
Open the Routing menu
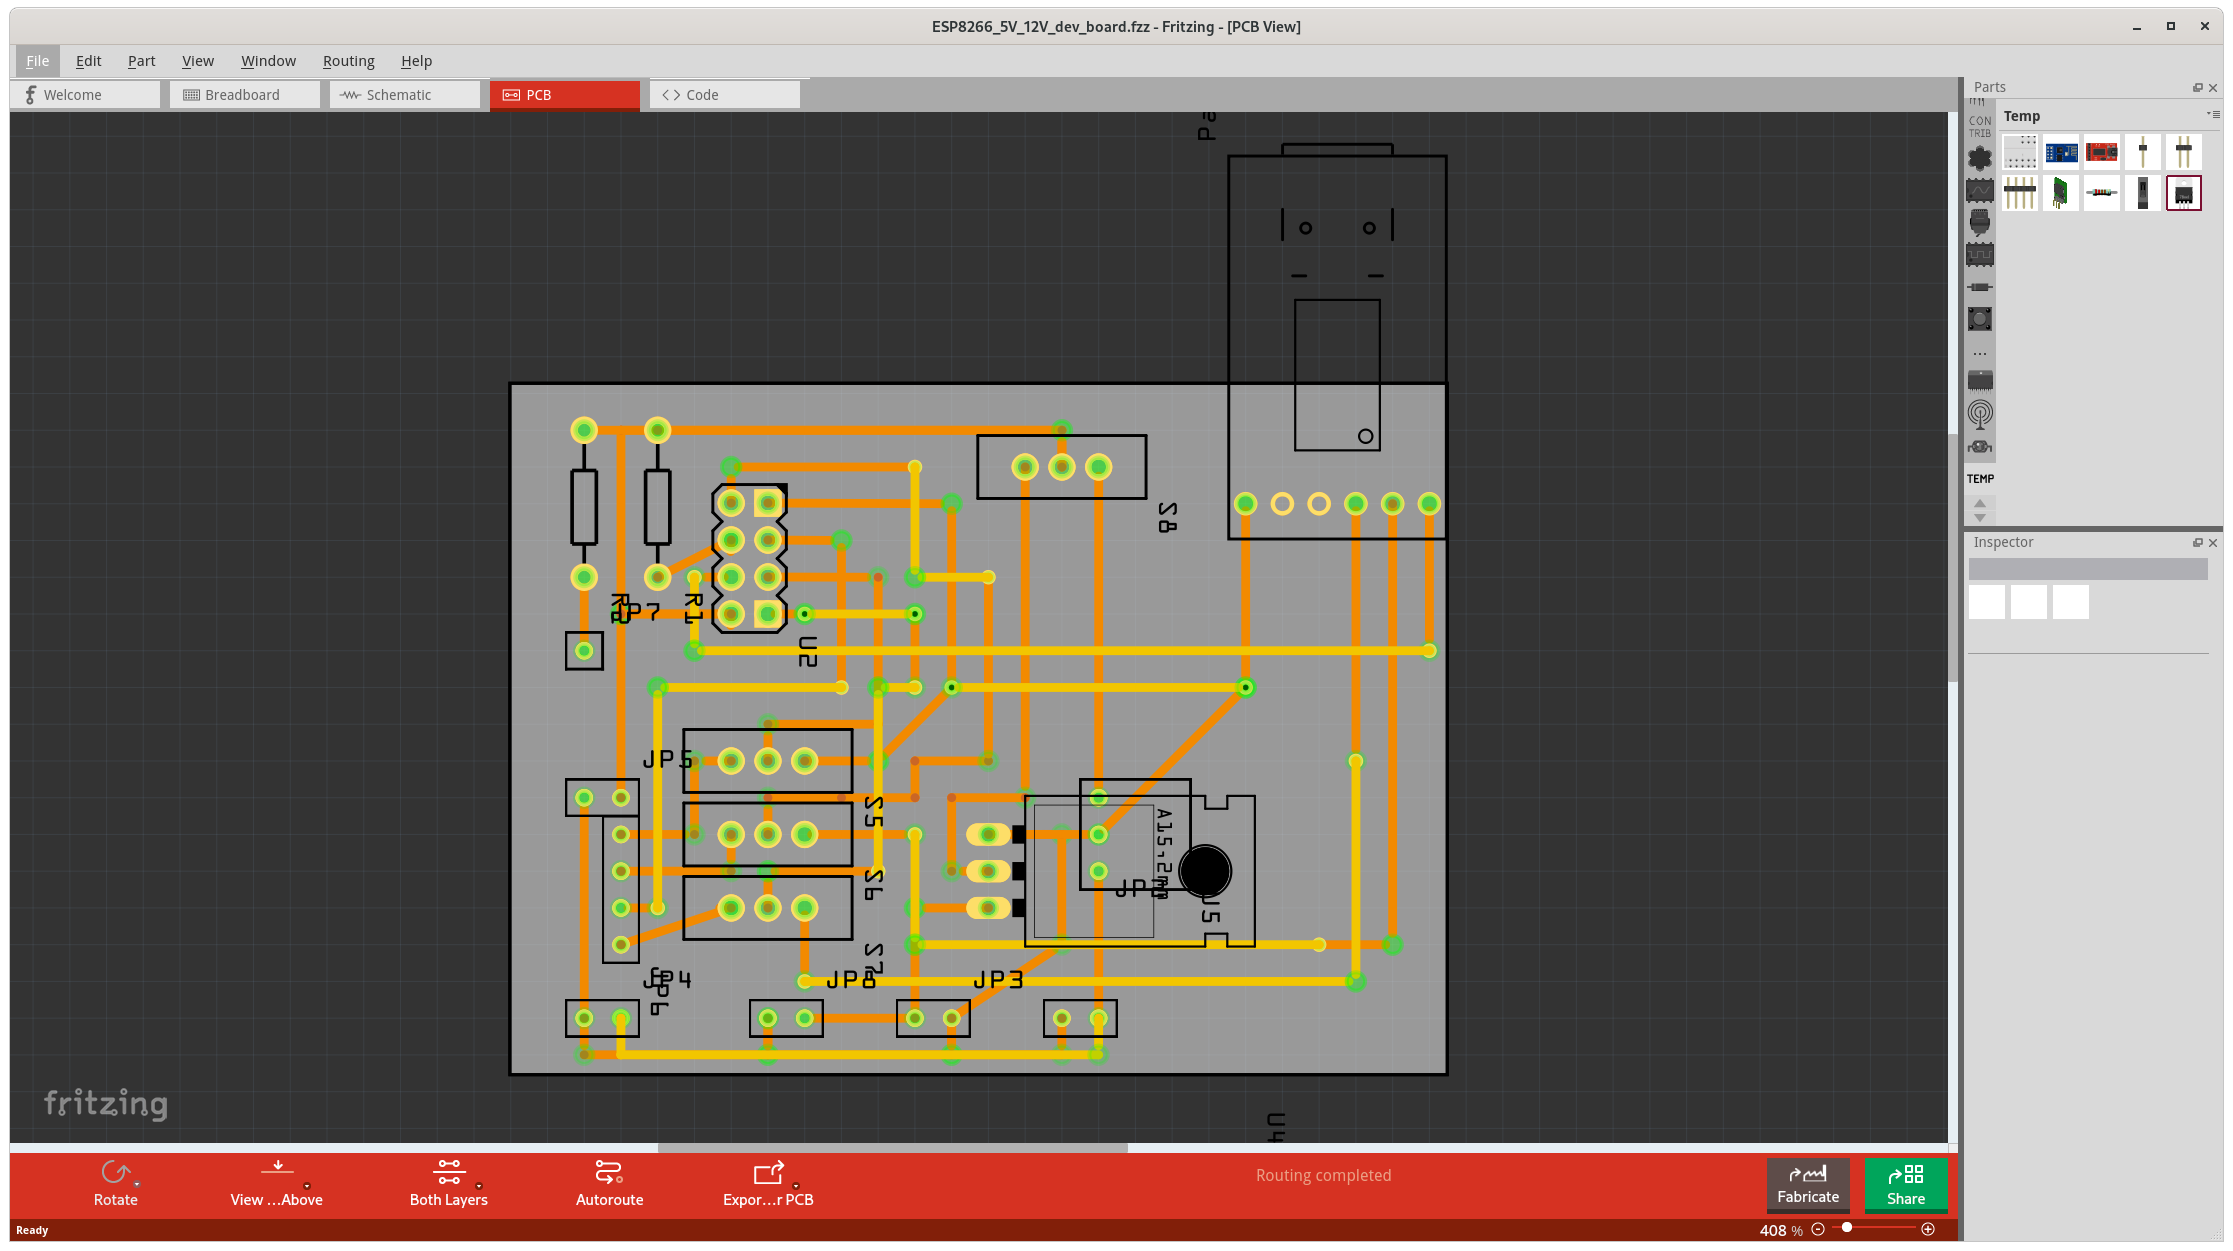(345, 60)
